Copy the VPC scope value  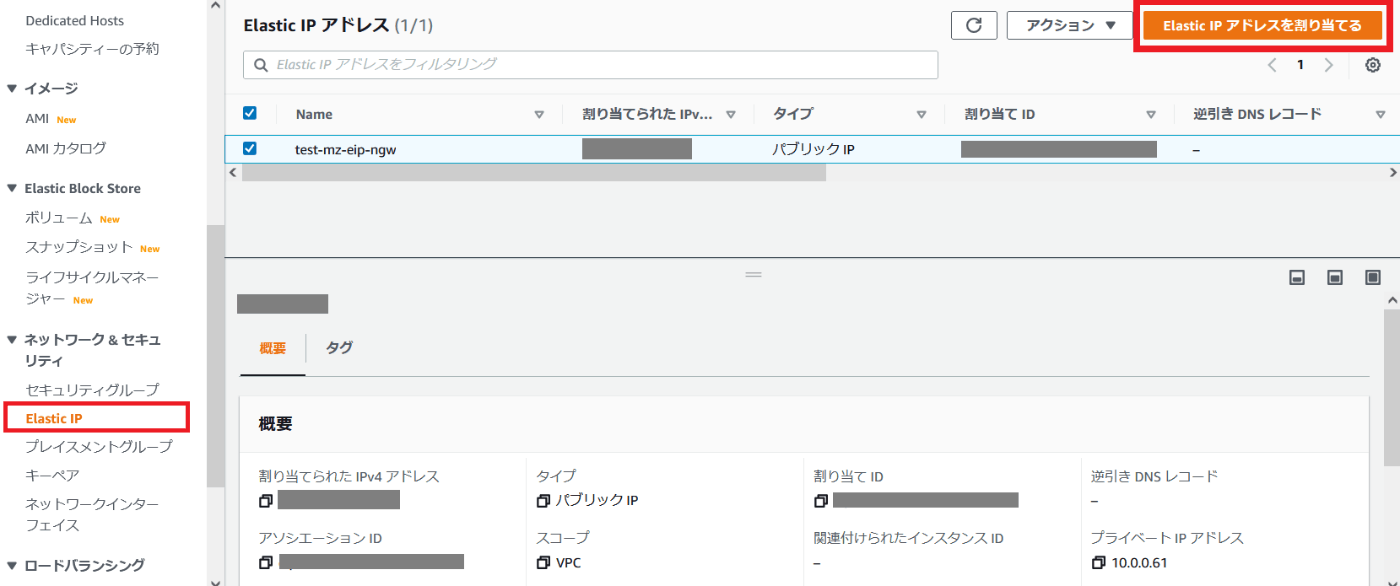(543, 562)
